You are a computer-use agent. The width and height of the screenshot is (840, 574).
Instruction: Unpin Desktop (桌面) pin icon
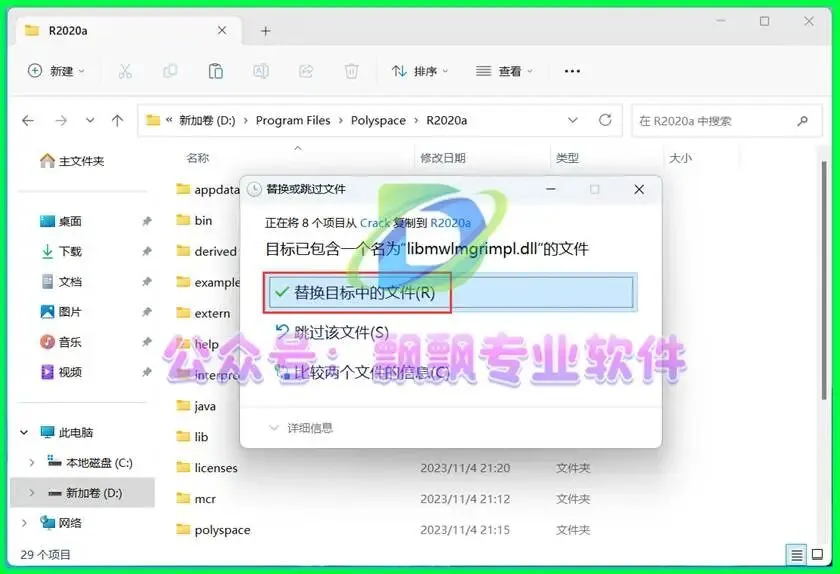(146, 221)
